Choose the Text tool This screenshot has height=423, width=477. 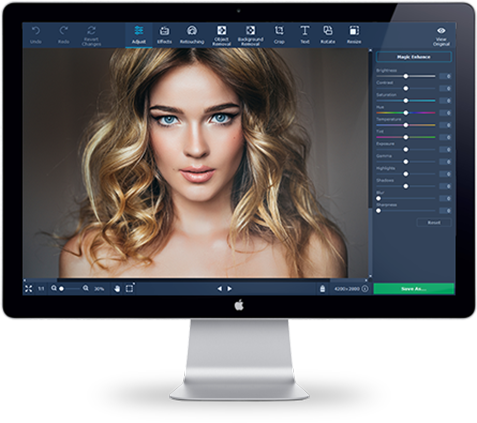click(x=304, y=35)
